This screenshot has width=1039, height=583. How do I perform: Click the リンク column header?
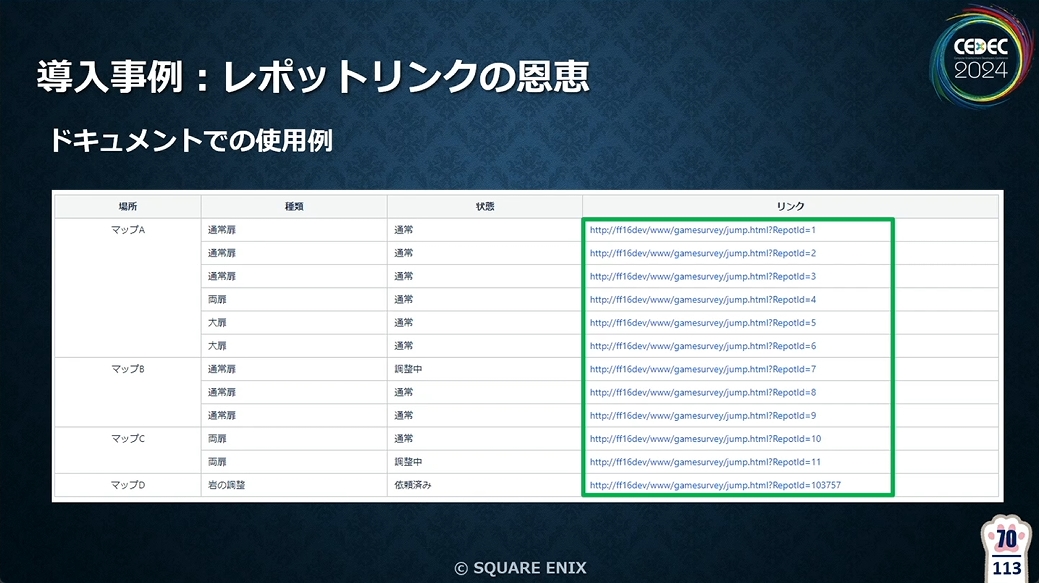791,207
